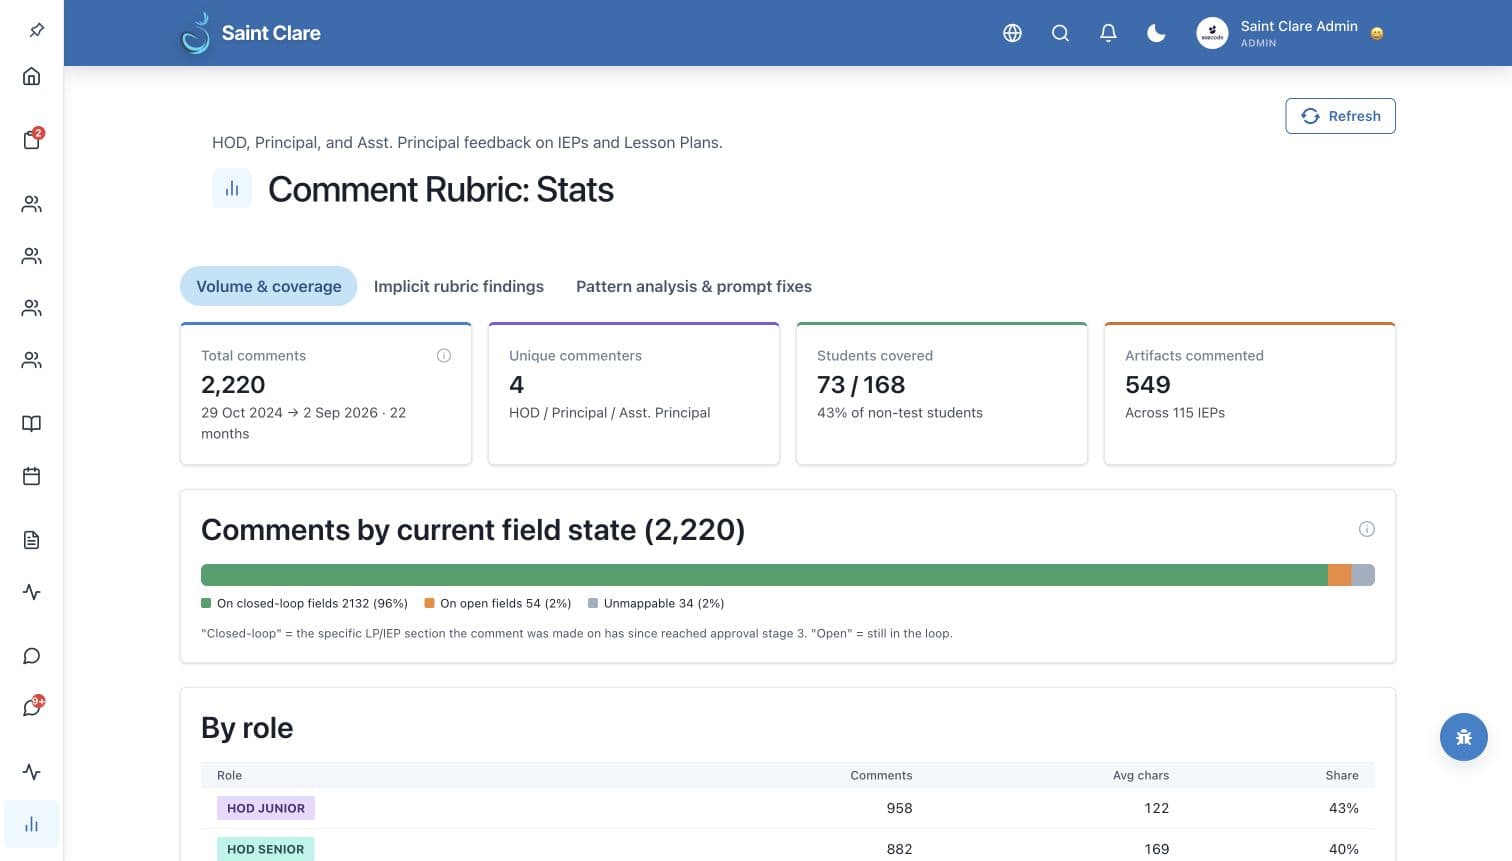The height and width of the screenshot is (861, 1512).
Task: Click the 73 / 168 students value
Action: tap(861, 385)
